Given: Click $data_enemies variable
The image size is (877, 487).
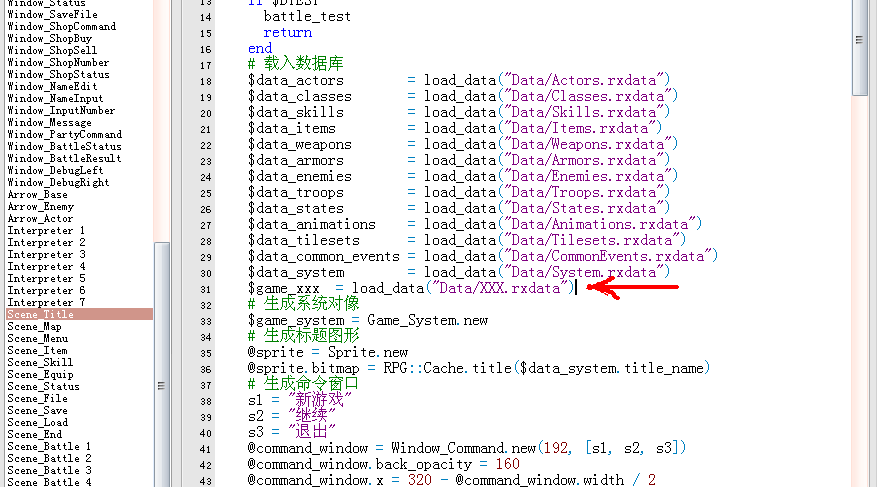Looking at the screenshot, I should coord(300,177).
